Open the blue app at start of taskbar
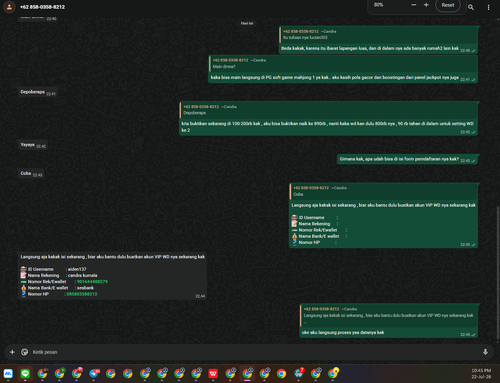500x383 pixels. [x=8, y=374]
